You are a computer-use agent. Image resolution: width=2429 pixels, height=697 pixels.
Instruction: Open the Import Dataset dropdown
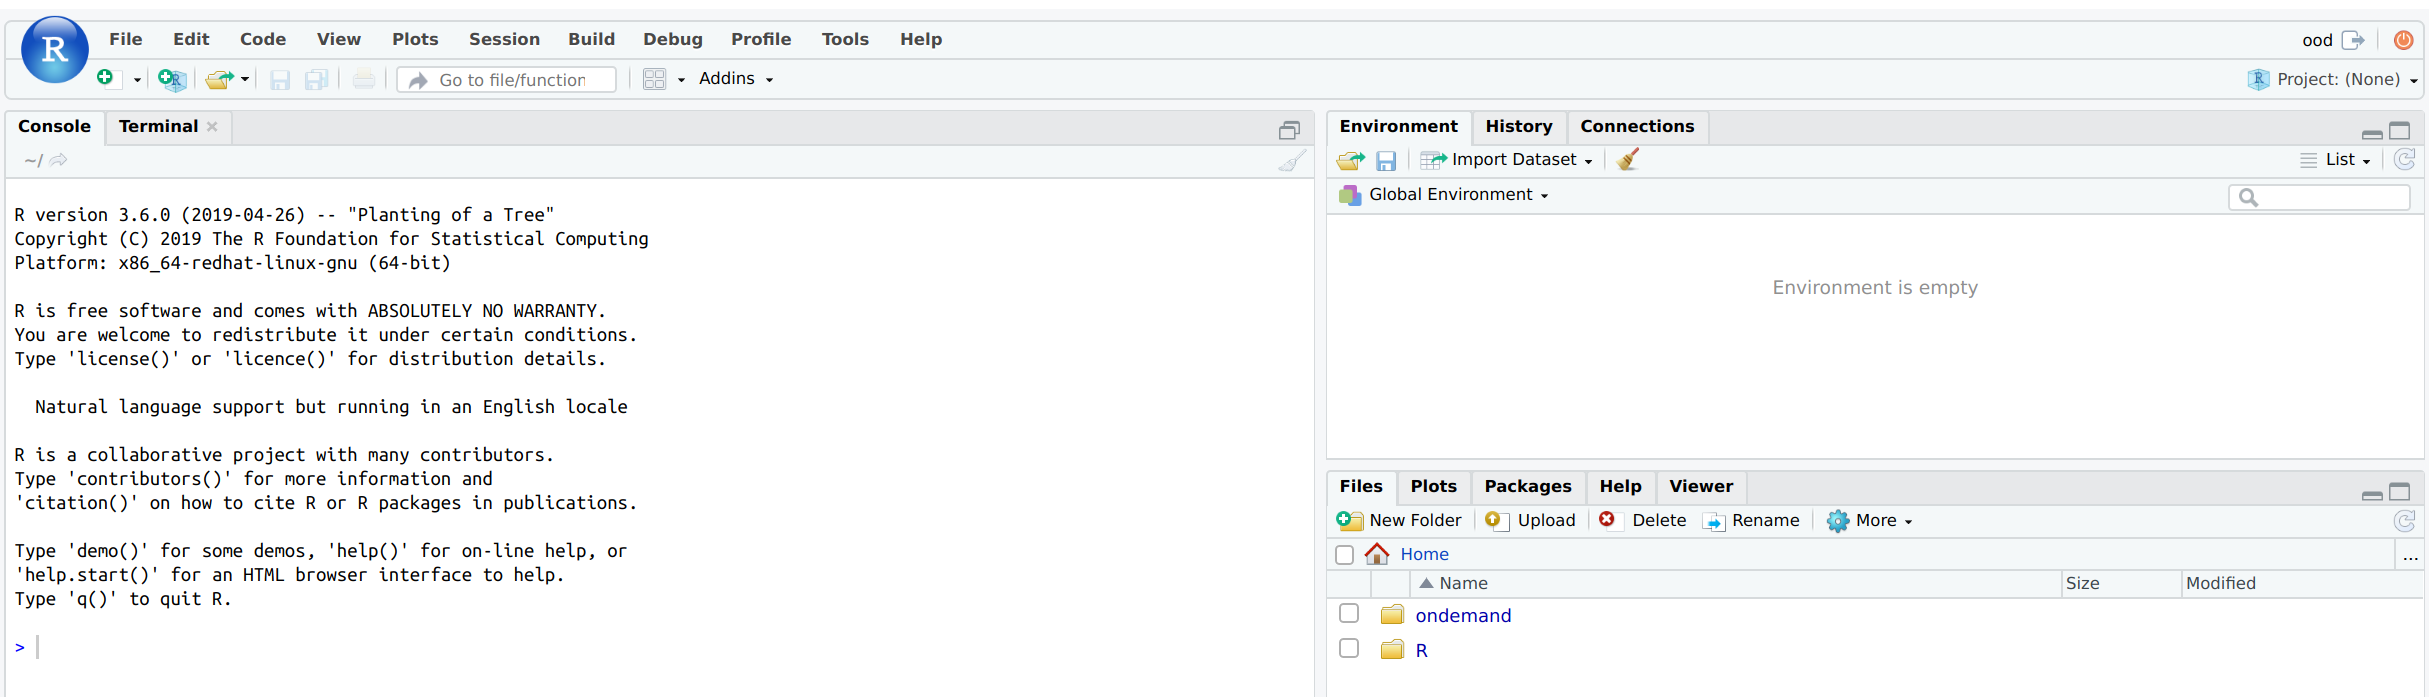[1507, 160]
